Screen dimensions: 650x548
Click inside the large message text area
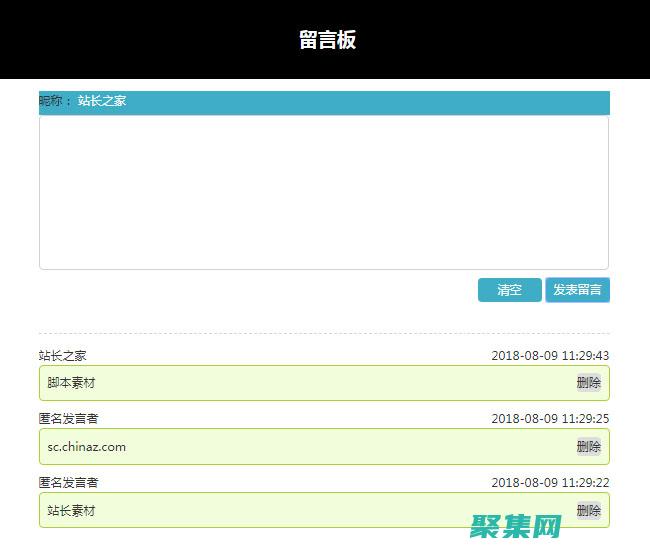point(323,192)
